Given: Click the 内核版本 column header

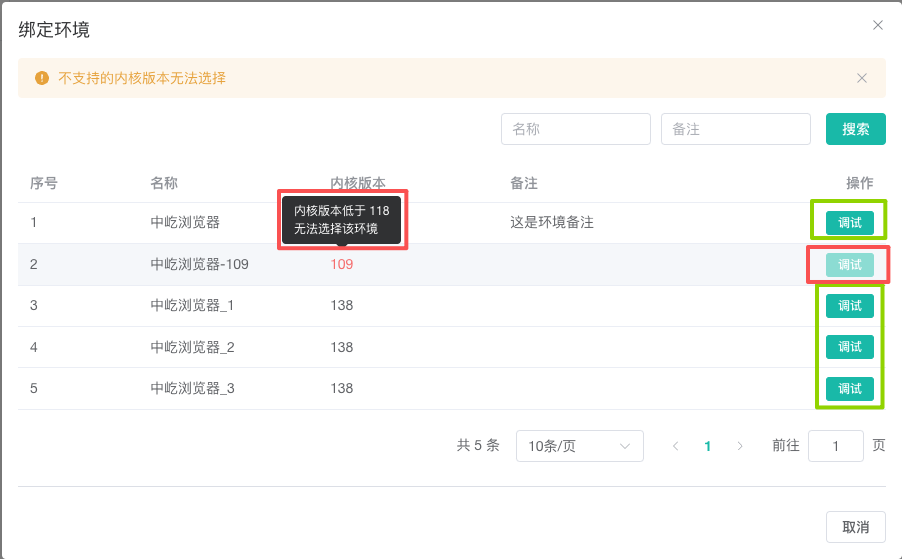Looking at the screenshot, I should tap(358, 183).
